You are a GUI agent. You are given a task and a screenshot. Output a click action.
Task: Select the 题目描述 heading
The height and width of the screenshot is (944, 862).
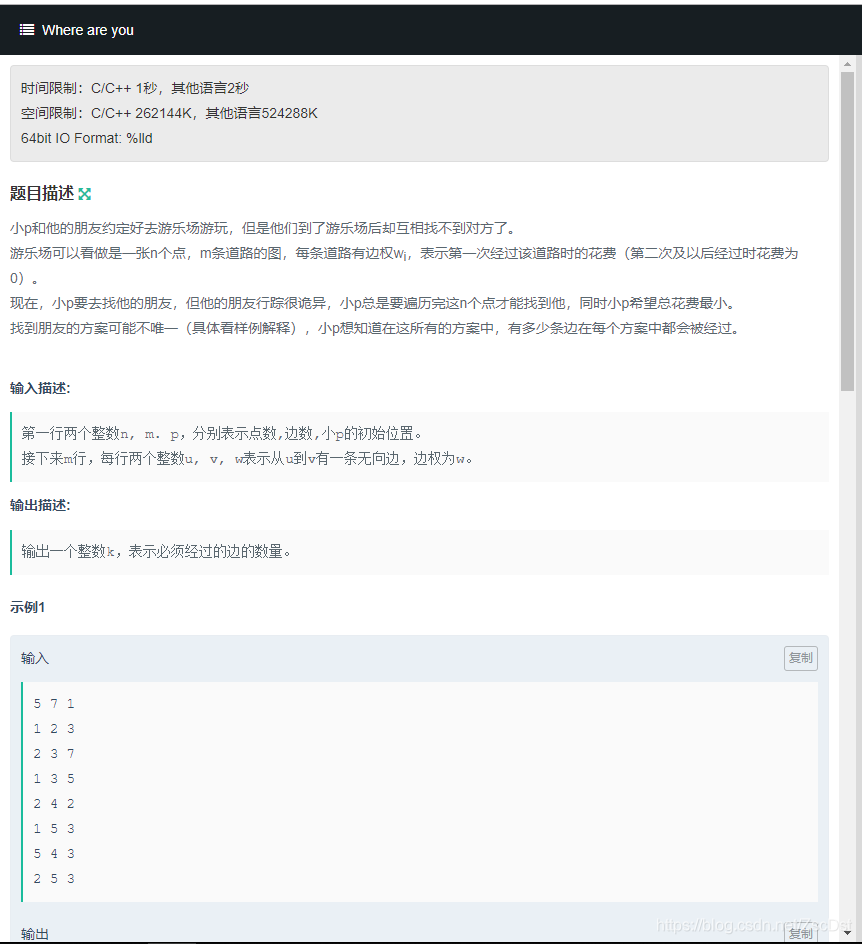(42, 193)
